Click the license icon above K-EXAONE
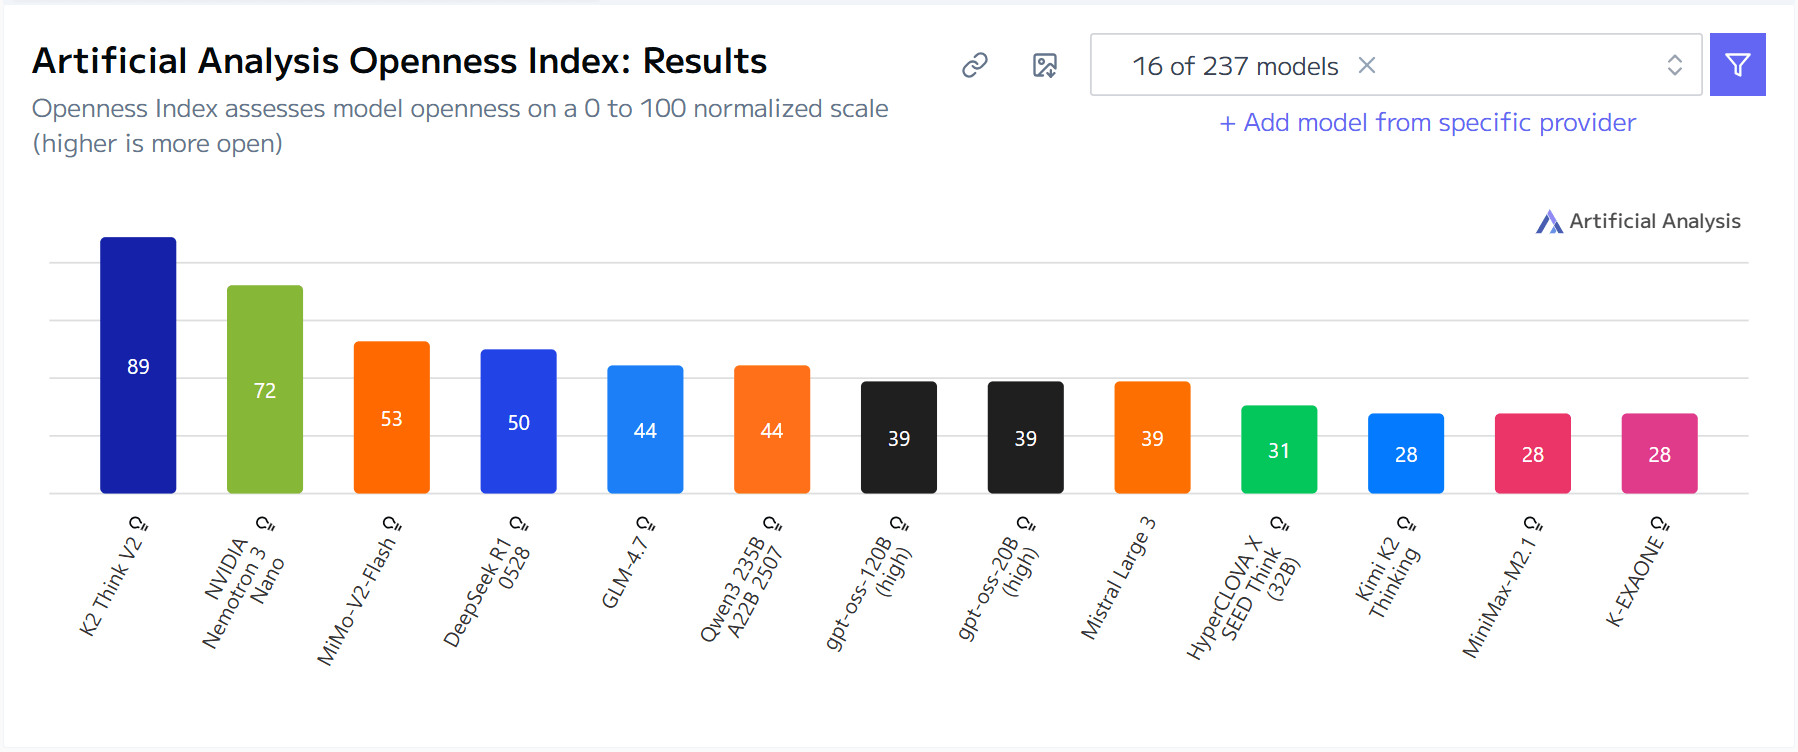The width and height of the screenshot is (1798, 752). [1659, 521]
